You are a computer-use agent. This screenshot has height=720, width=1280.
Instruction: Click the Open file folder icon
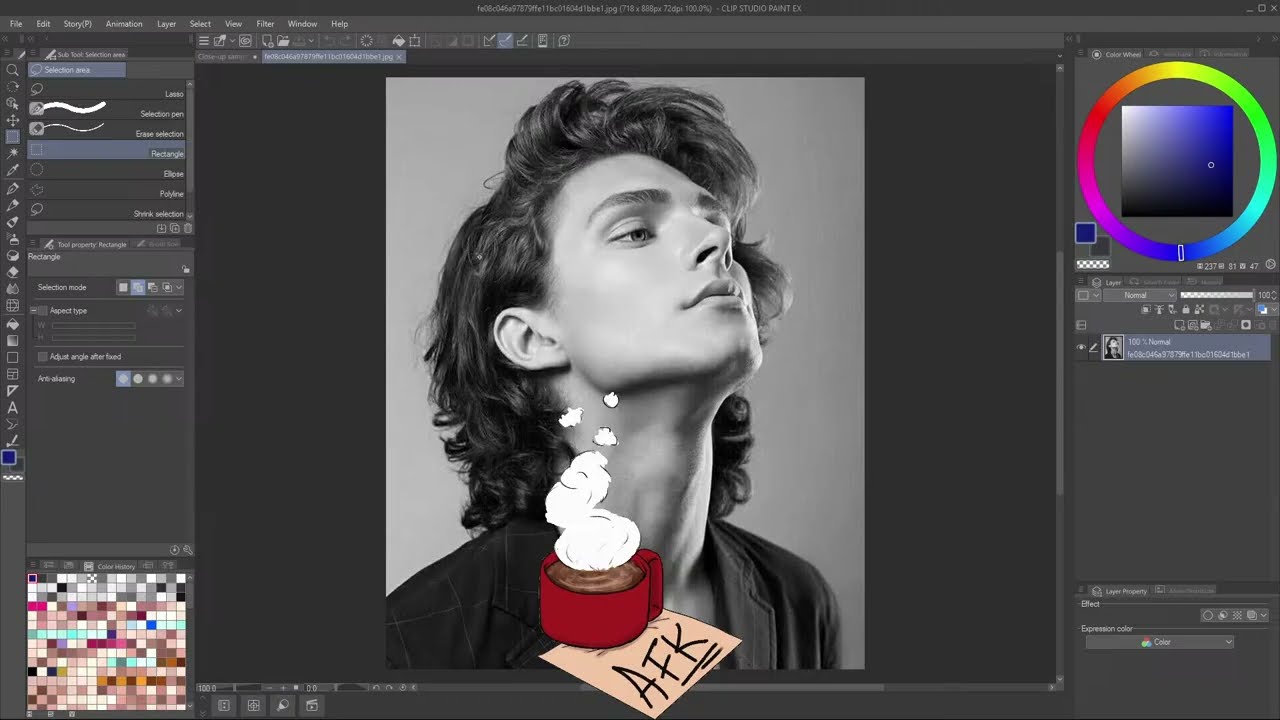pos(283,41)
